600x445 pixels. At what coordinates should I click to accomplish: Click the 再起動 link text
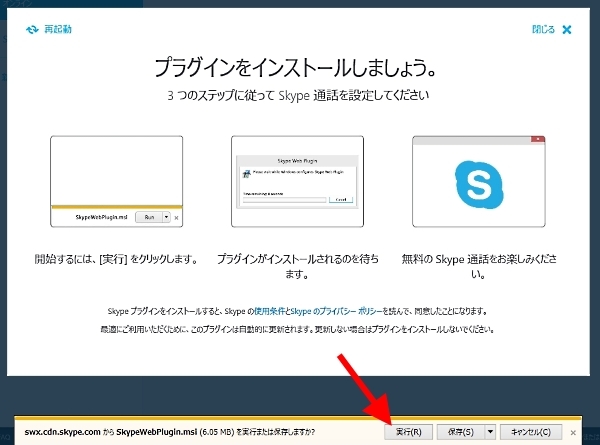(58, 29)
